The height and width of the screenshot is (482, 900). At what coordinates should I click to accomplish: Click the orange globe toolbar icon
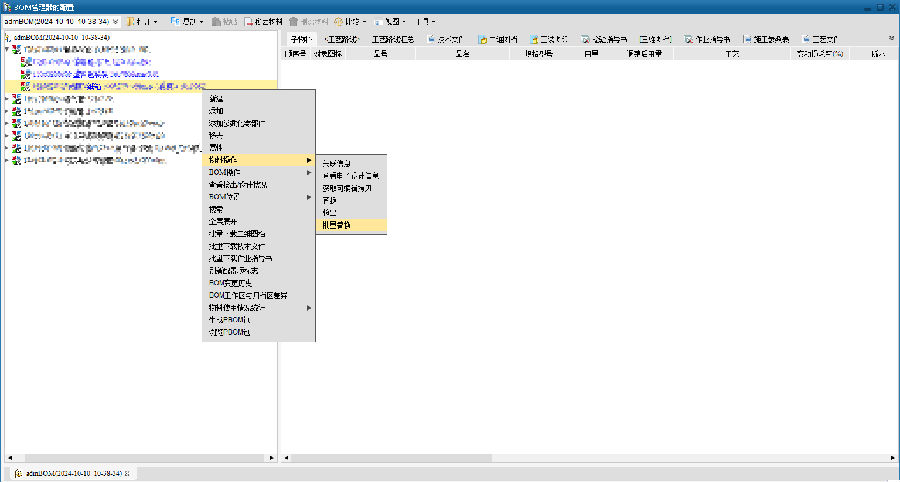[339, 21]
